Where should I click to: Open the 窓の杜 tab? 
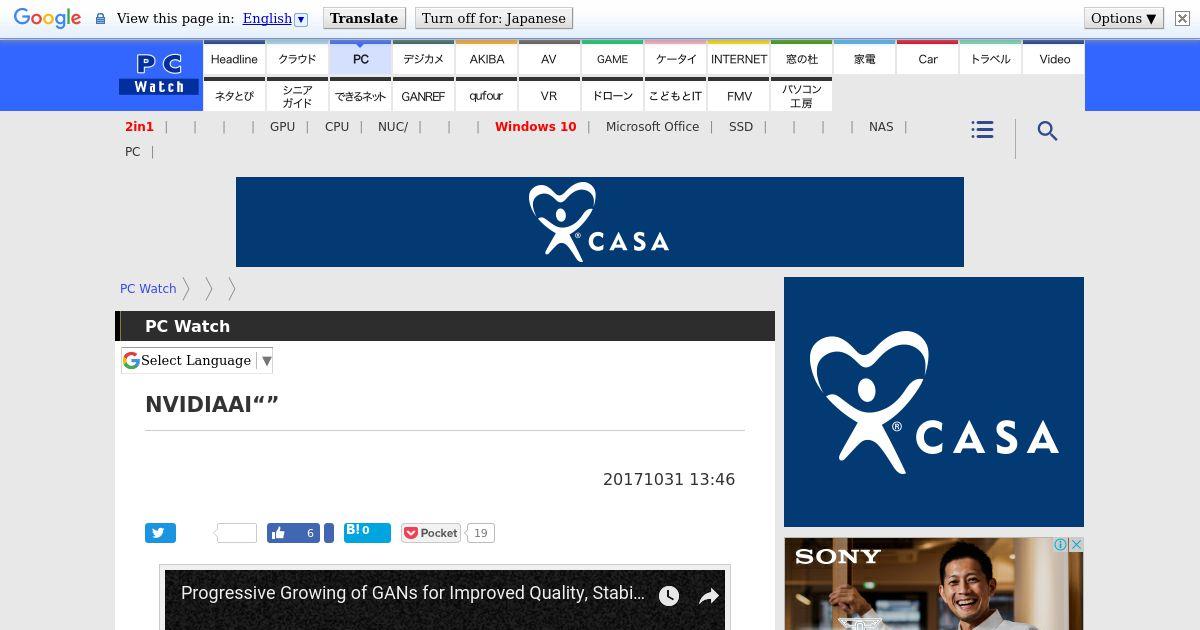(802, 58)
